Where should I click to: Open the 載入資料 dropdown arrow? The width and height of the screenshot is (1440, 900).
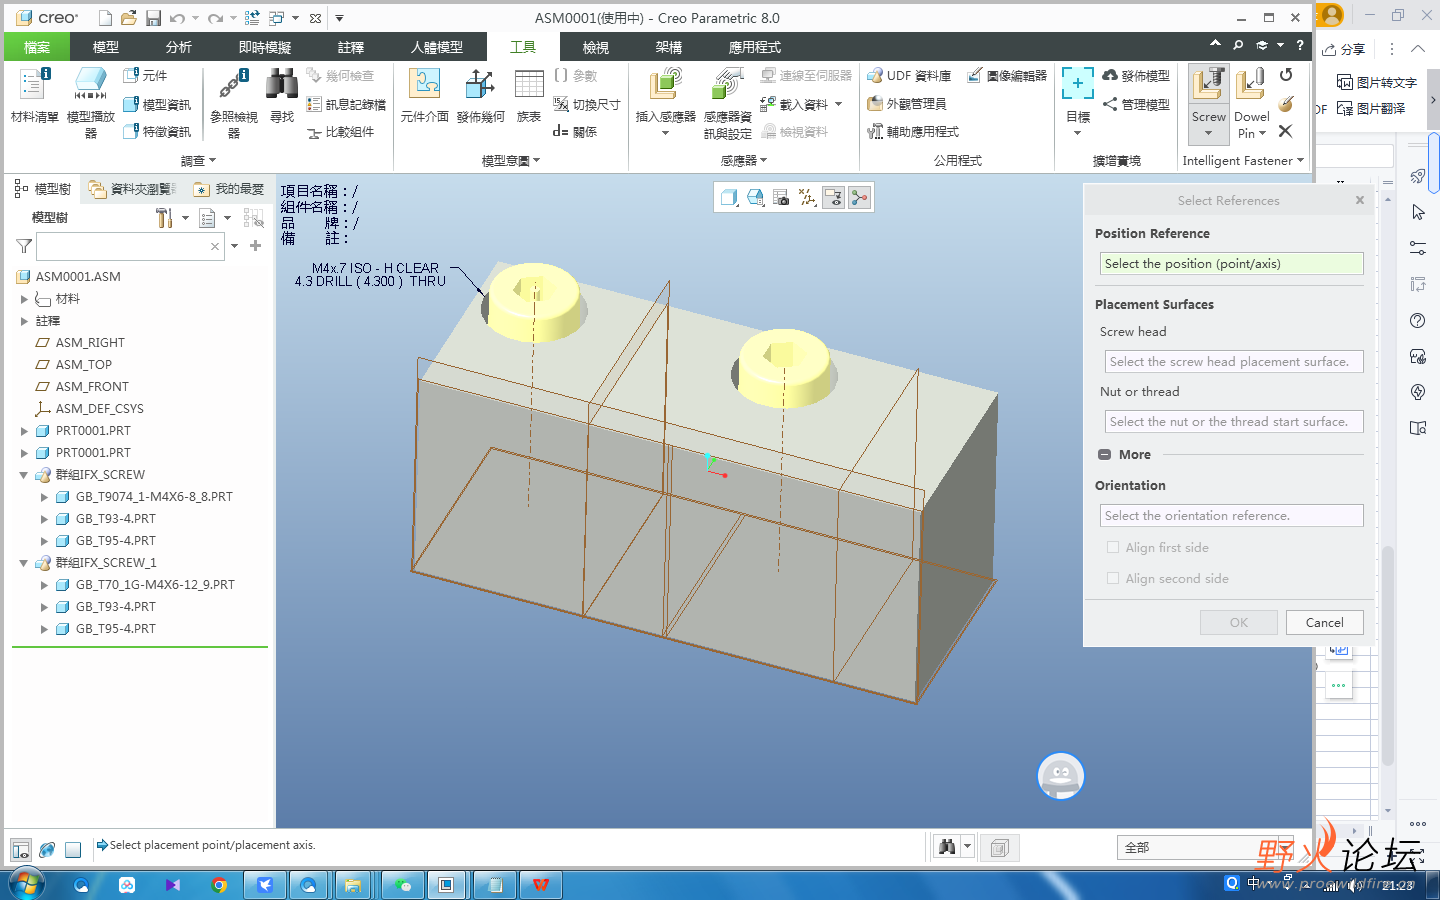(x=839, y=104)
